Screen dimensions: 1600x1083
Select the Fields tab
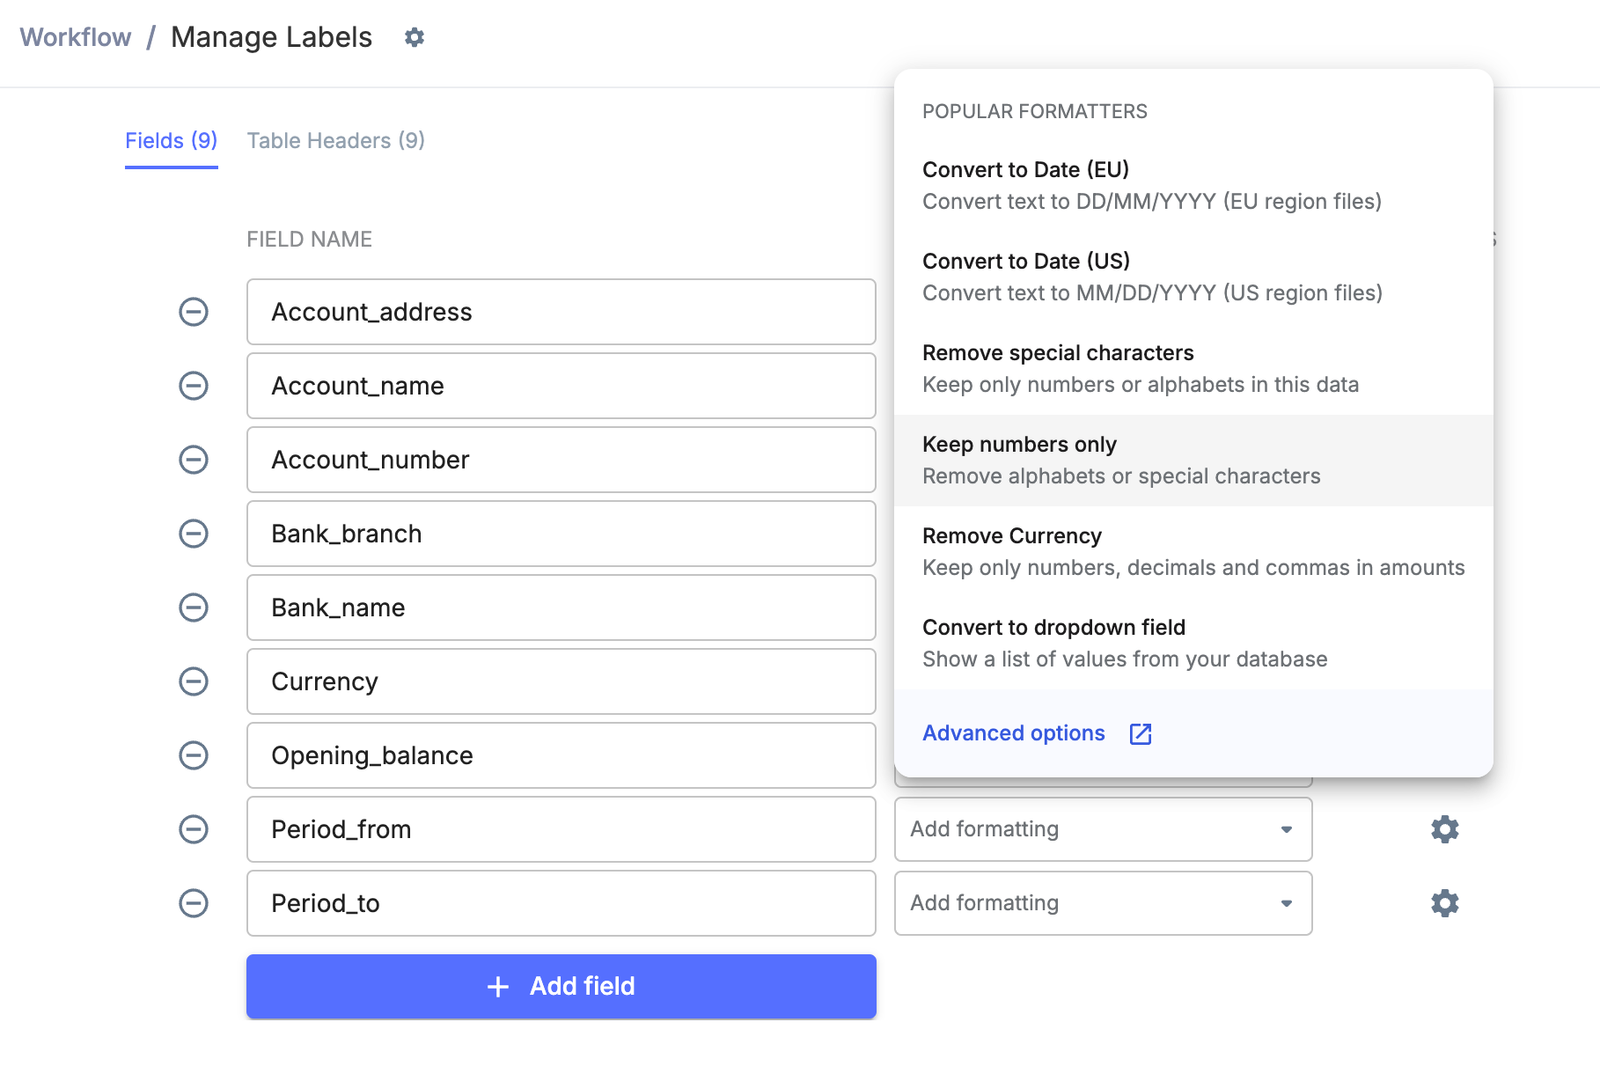click(171, 141)
